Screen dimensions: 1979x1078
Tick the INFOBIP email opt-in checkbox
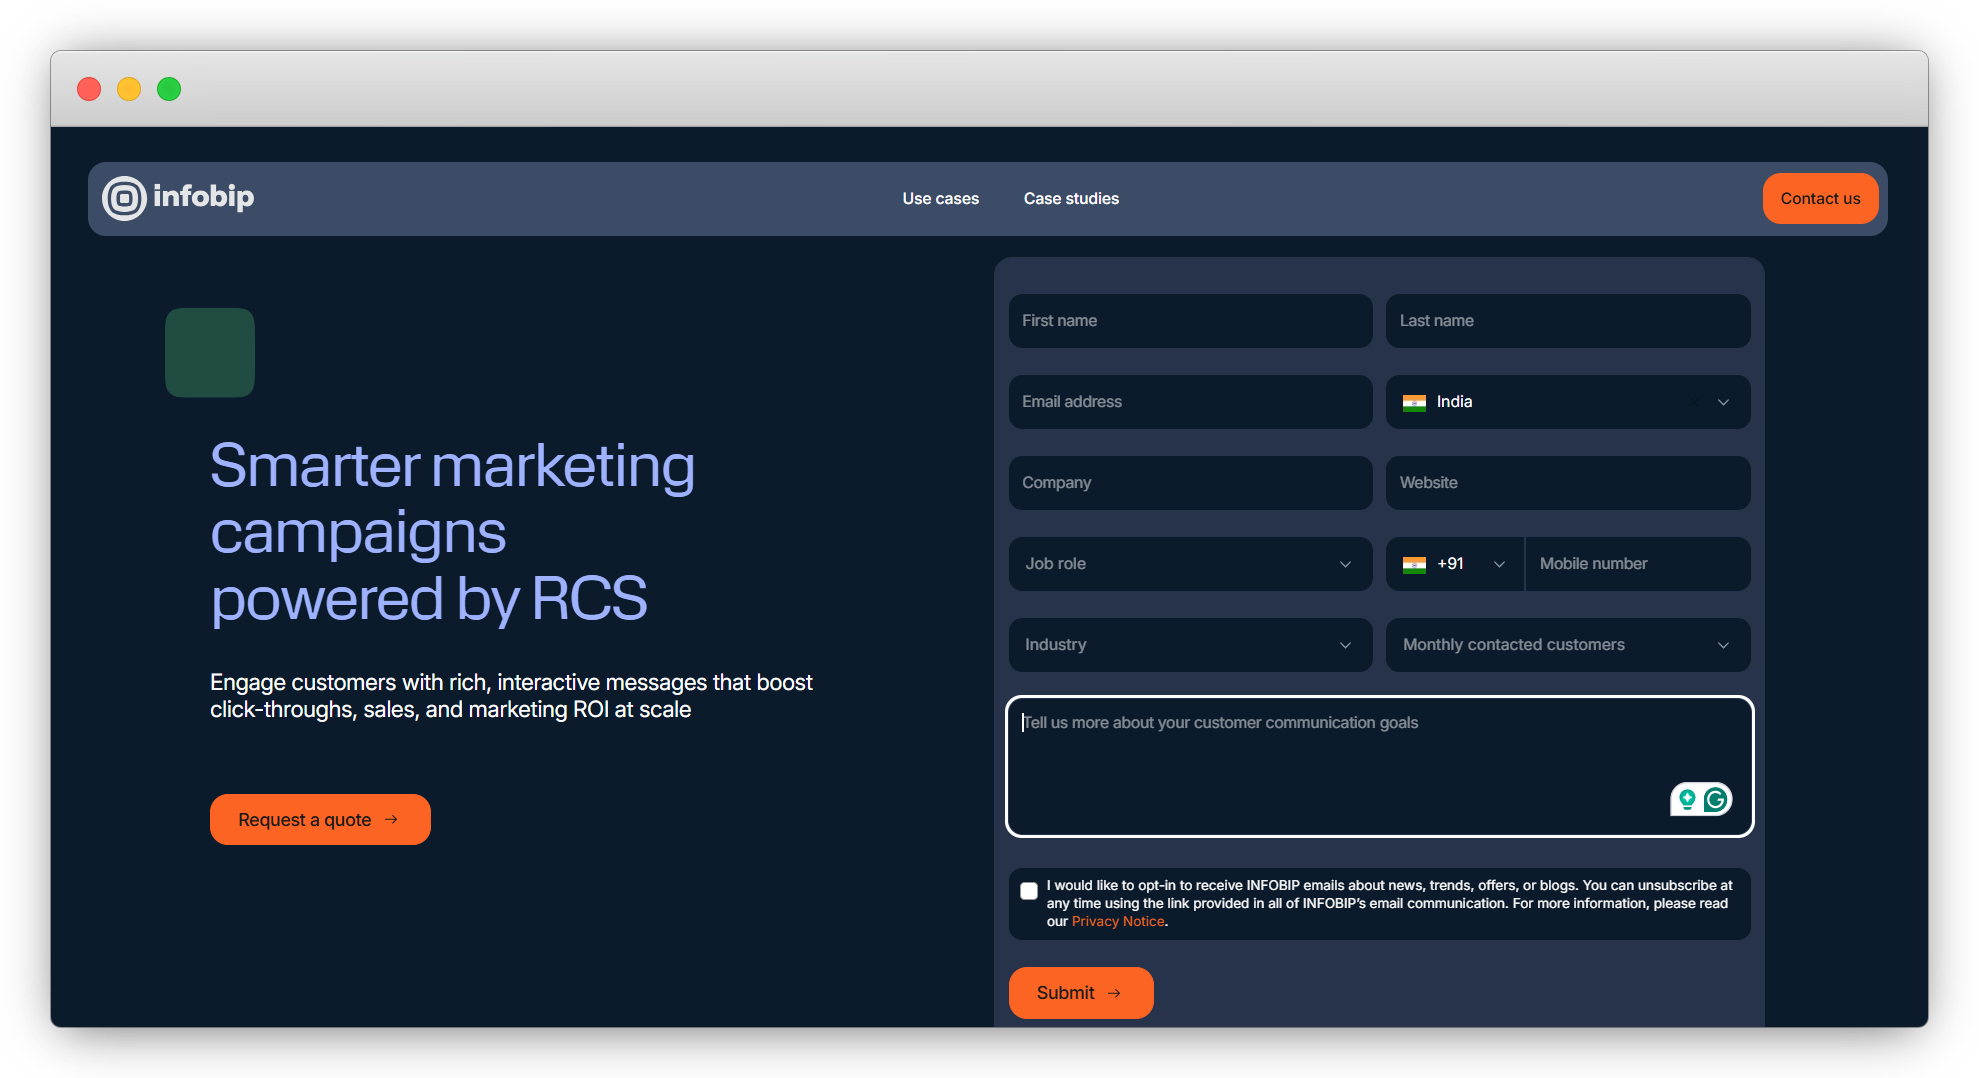click(x=1029, y=891)
